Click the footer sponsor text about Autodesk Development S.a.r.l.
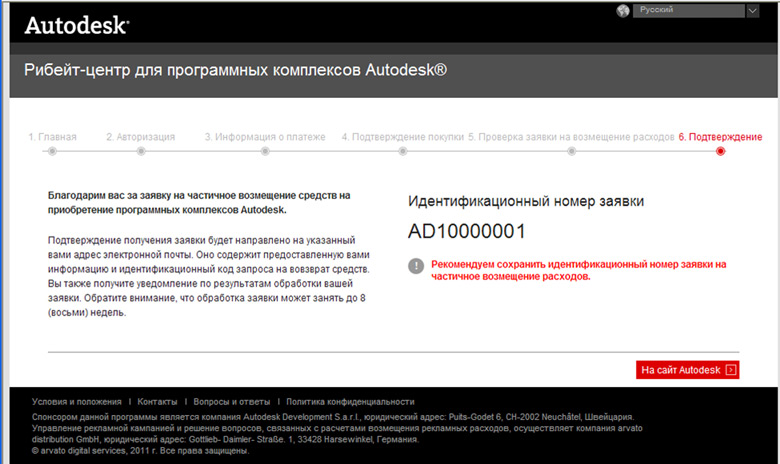 pyautogui.click(x=337, y=428)
